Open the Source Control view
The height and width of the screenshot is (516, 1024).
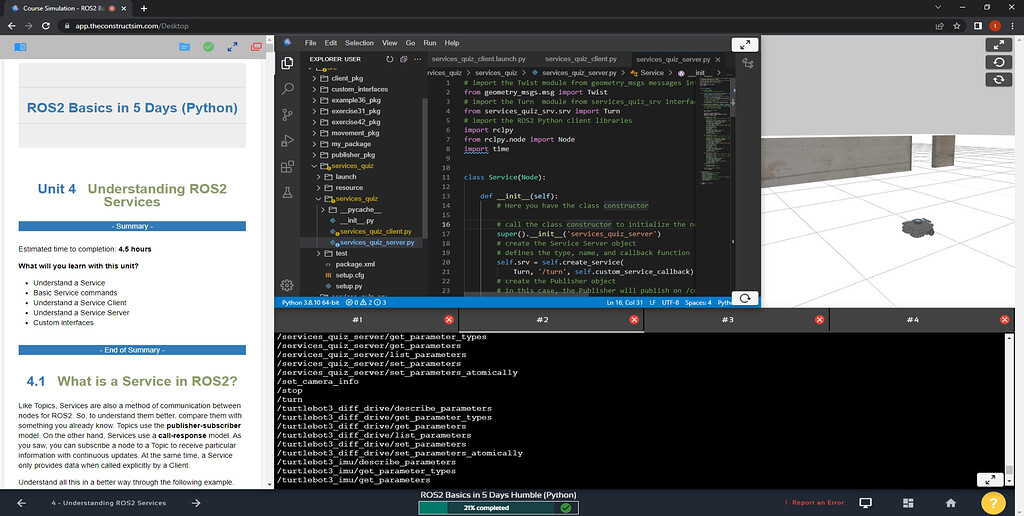pos(287,114)
